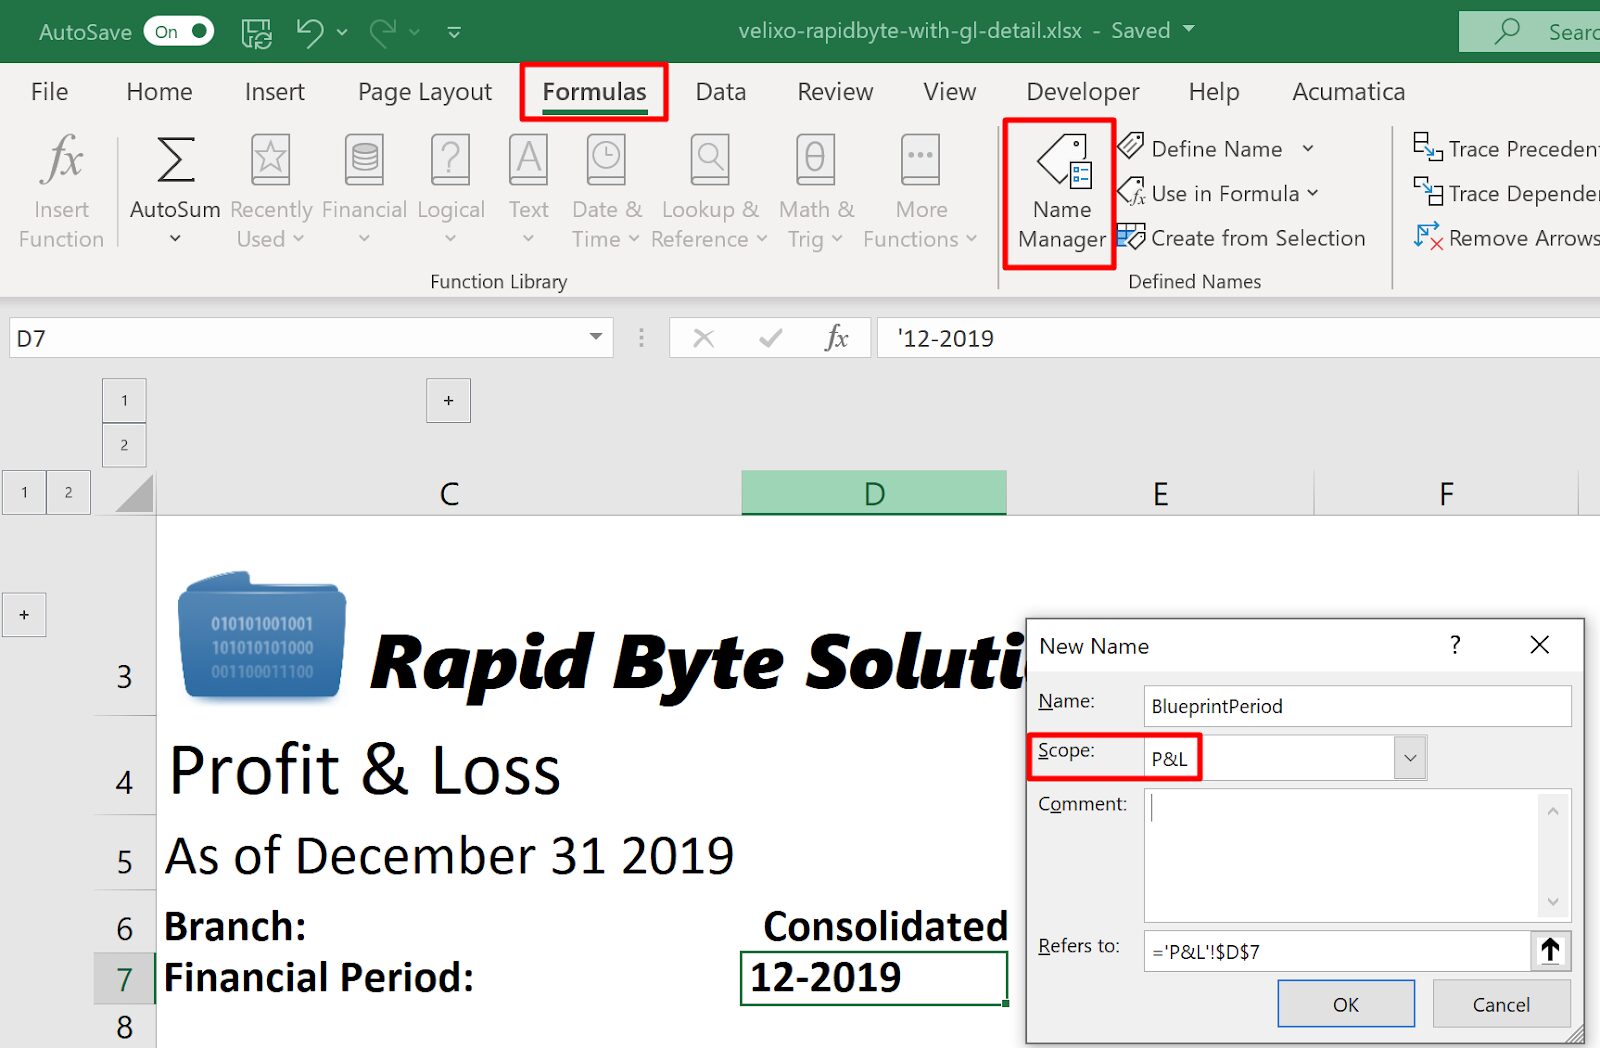1600x1048 pixels.
Task: Select cell D7 containing 12-2019
Action: [x=874, y=977]
